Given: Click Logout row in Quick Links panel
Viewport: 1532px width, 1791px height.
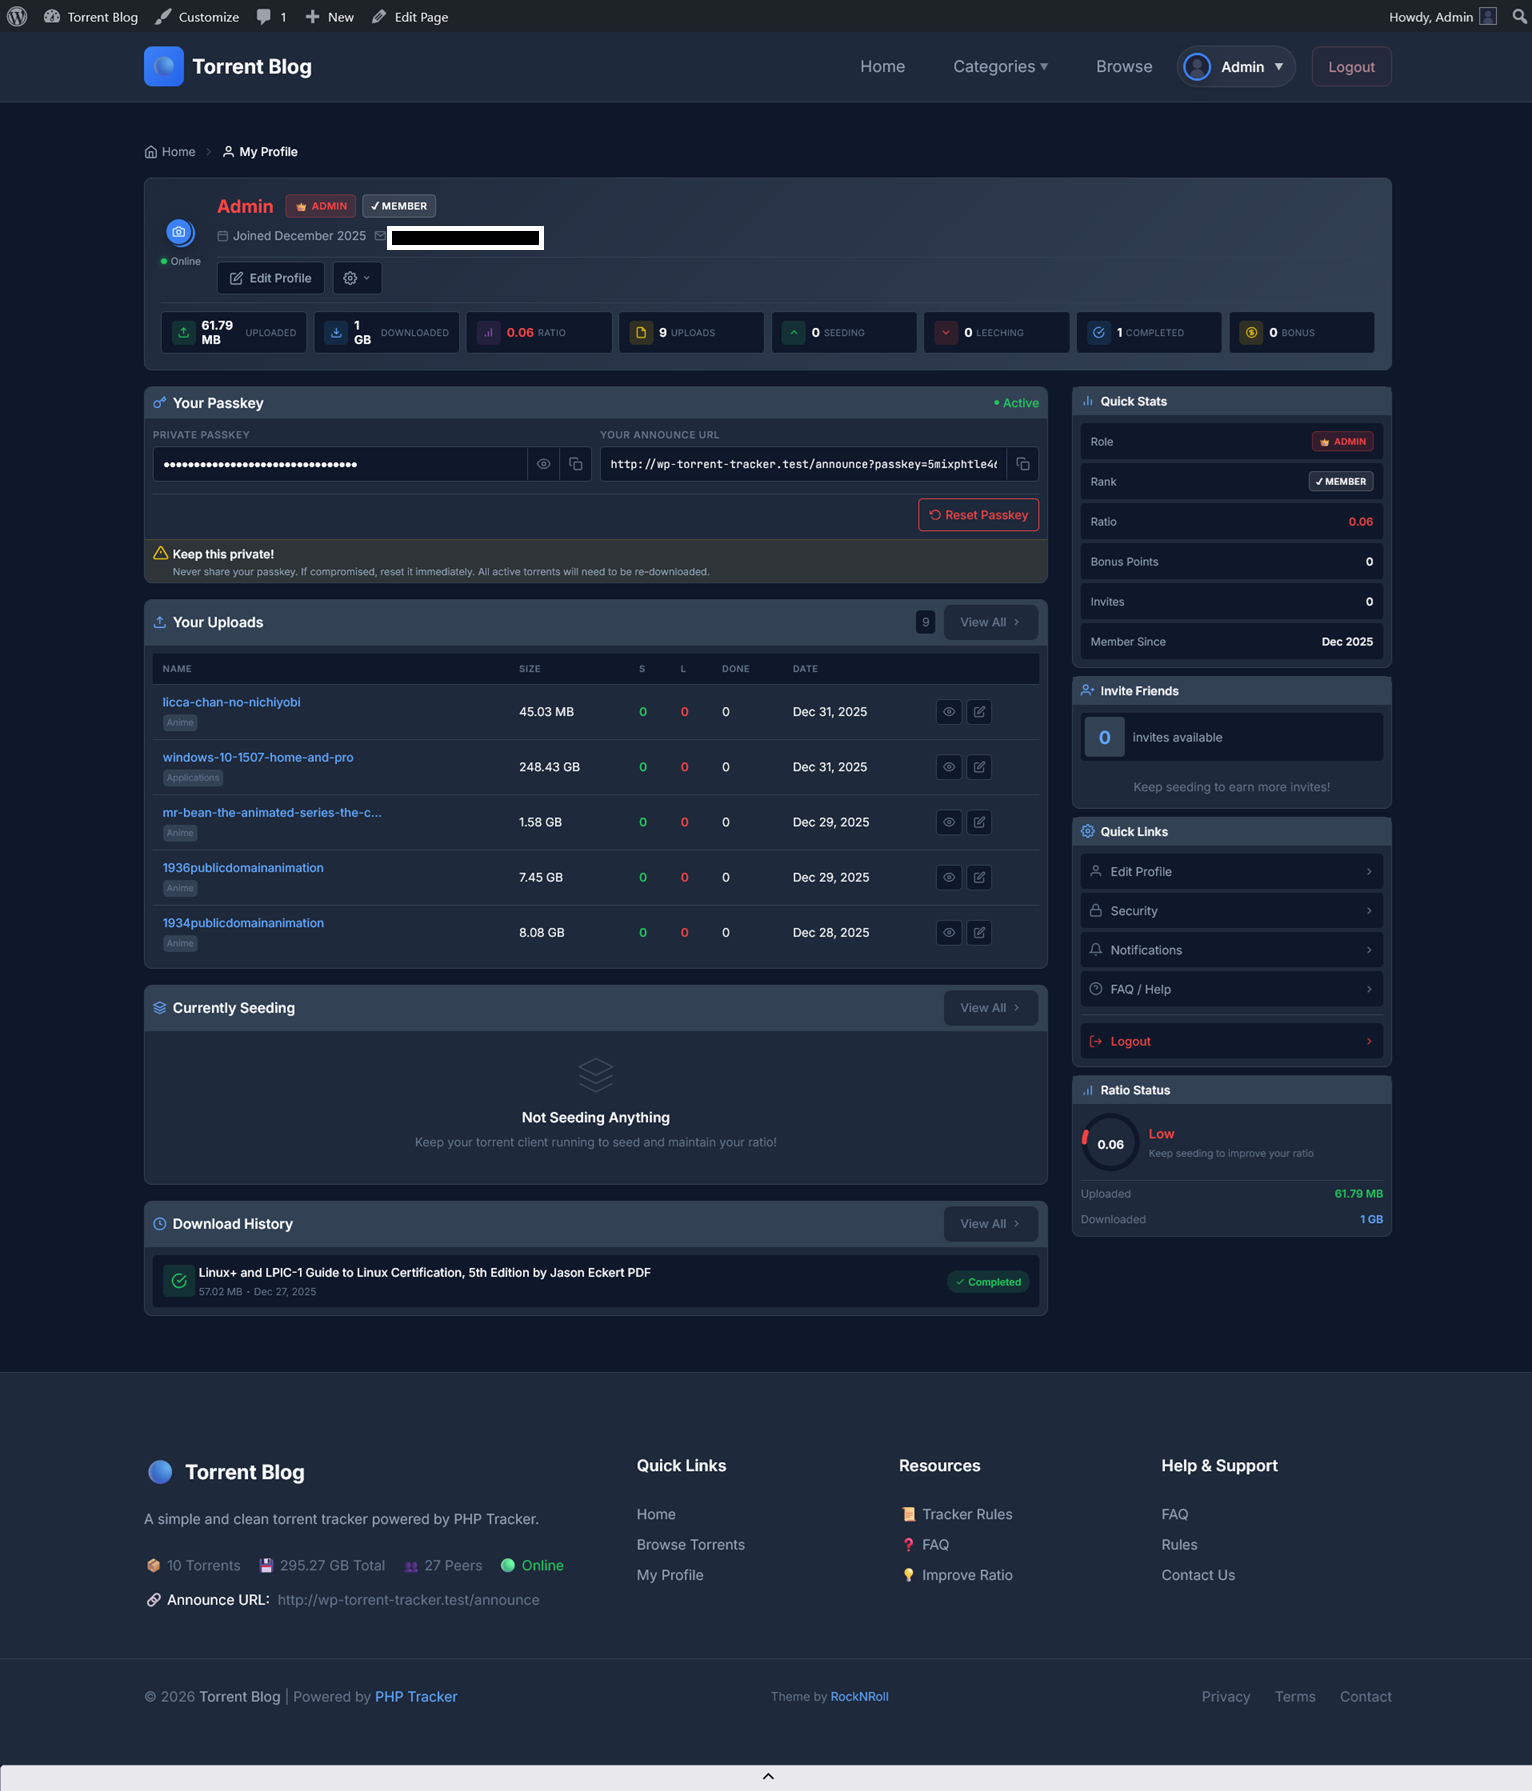Looking at the screenshot, I should click(x=1232, y=1041).
